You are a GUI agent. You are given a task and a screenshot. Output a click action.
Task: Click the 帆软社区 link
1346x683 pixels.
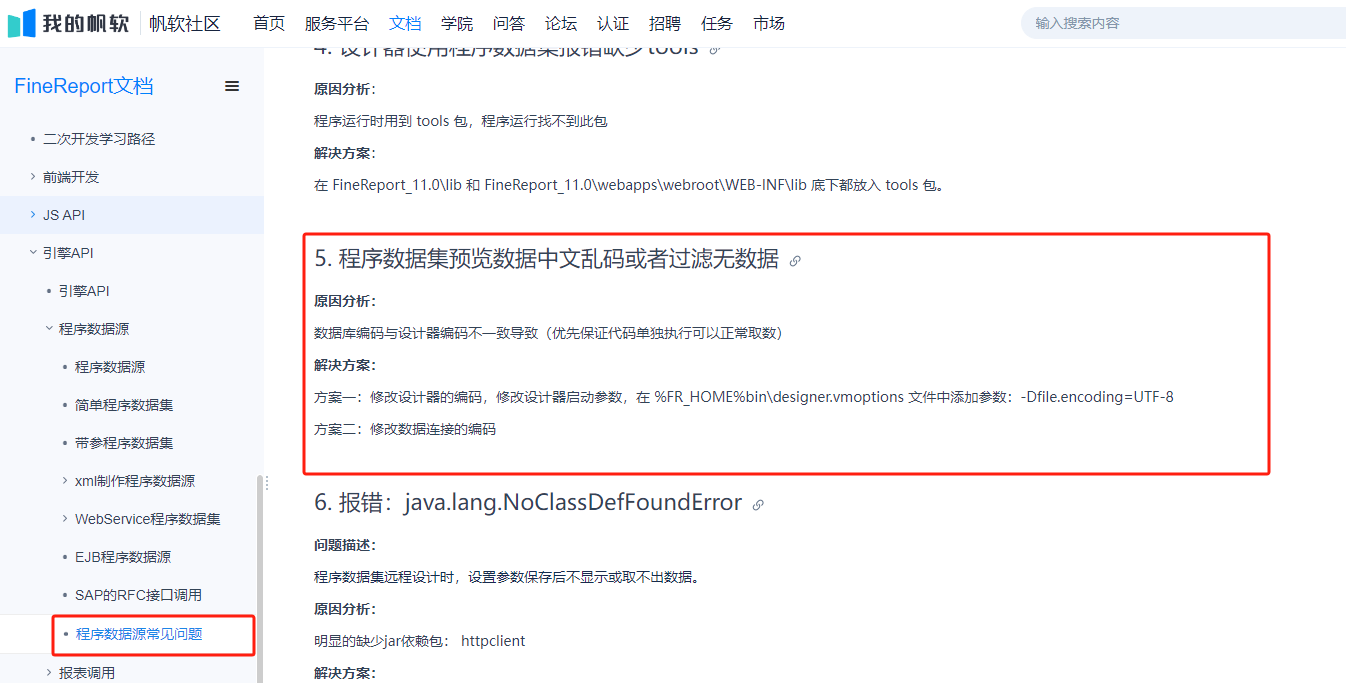point(185,23)
